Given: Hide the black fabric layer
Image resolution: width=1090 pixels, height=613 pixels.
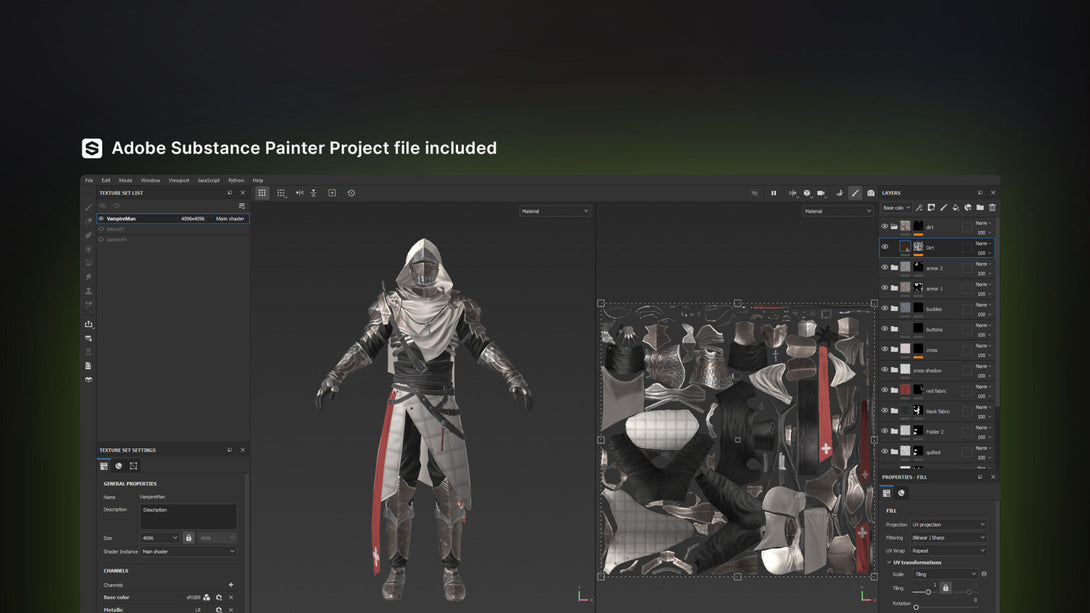Looking at the screenshot, I should click(x=885, y=410).
